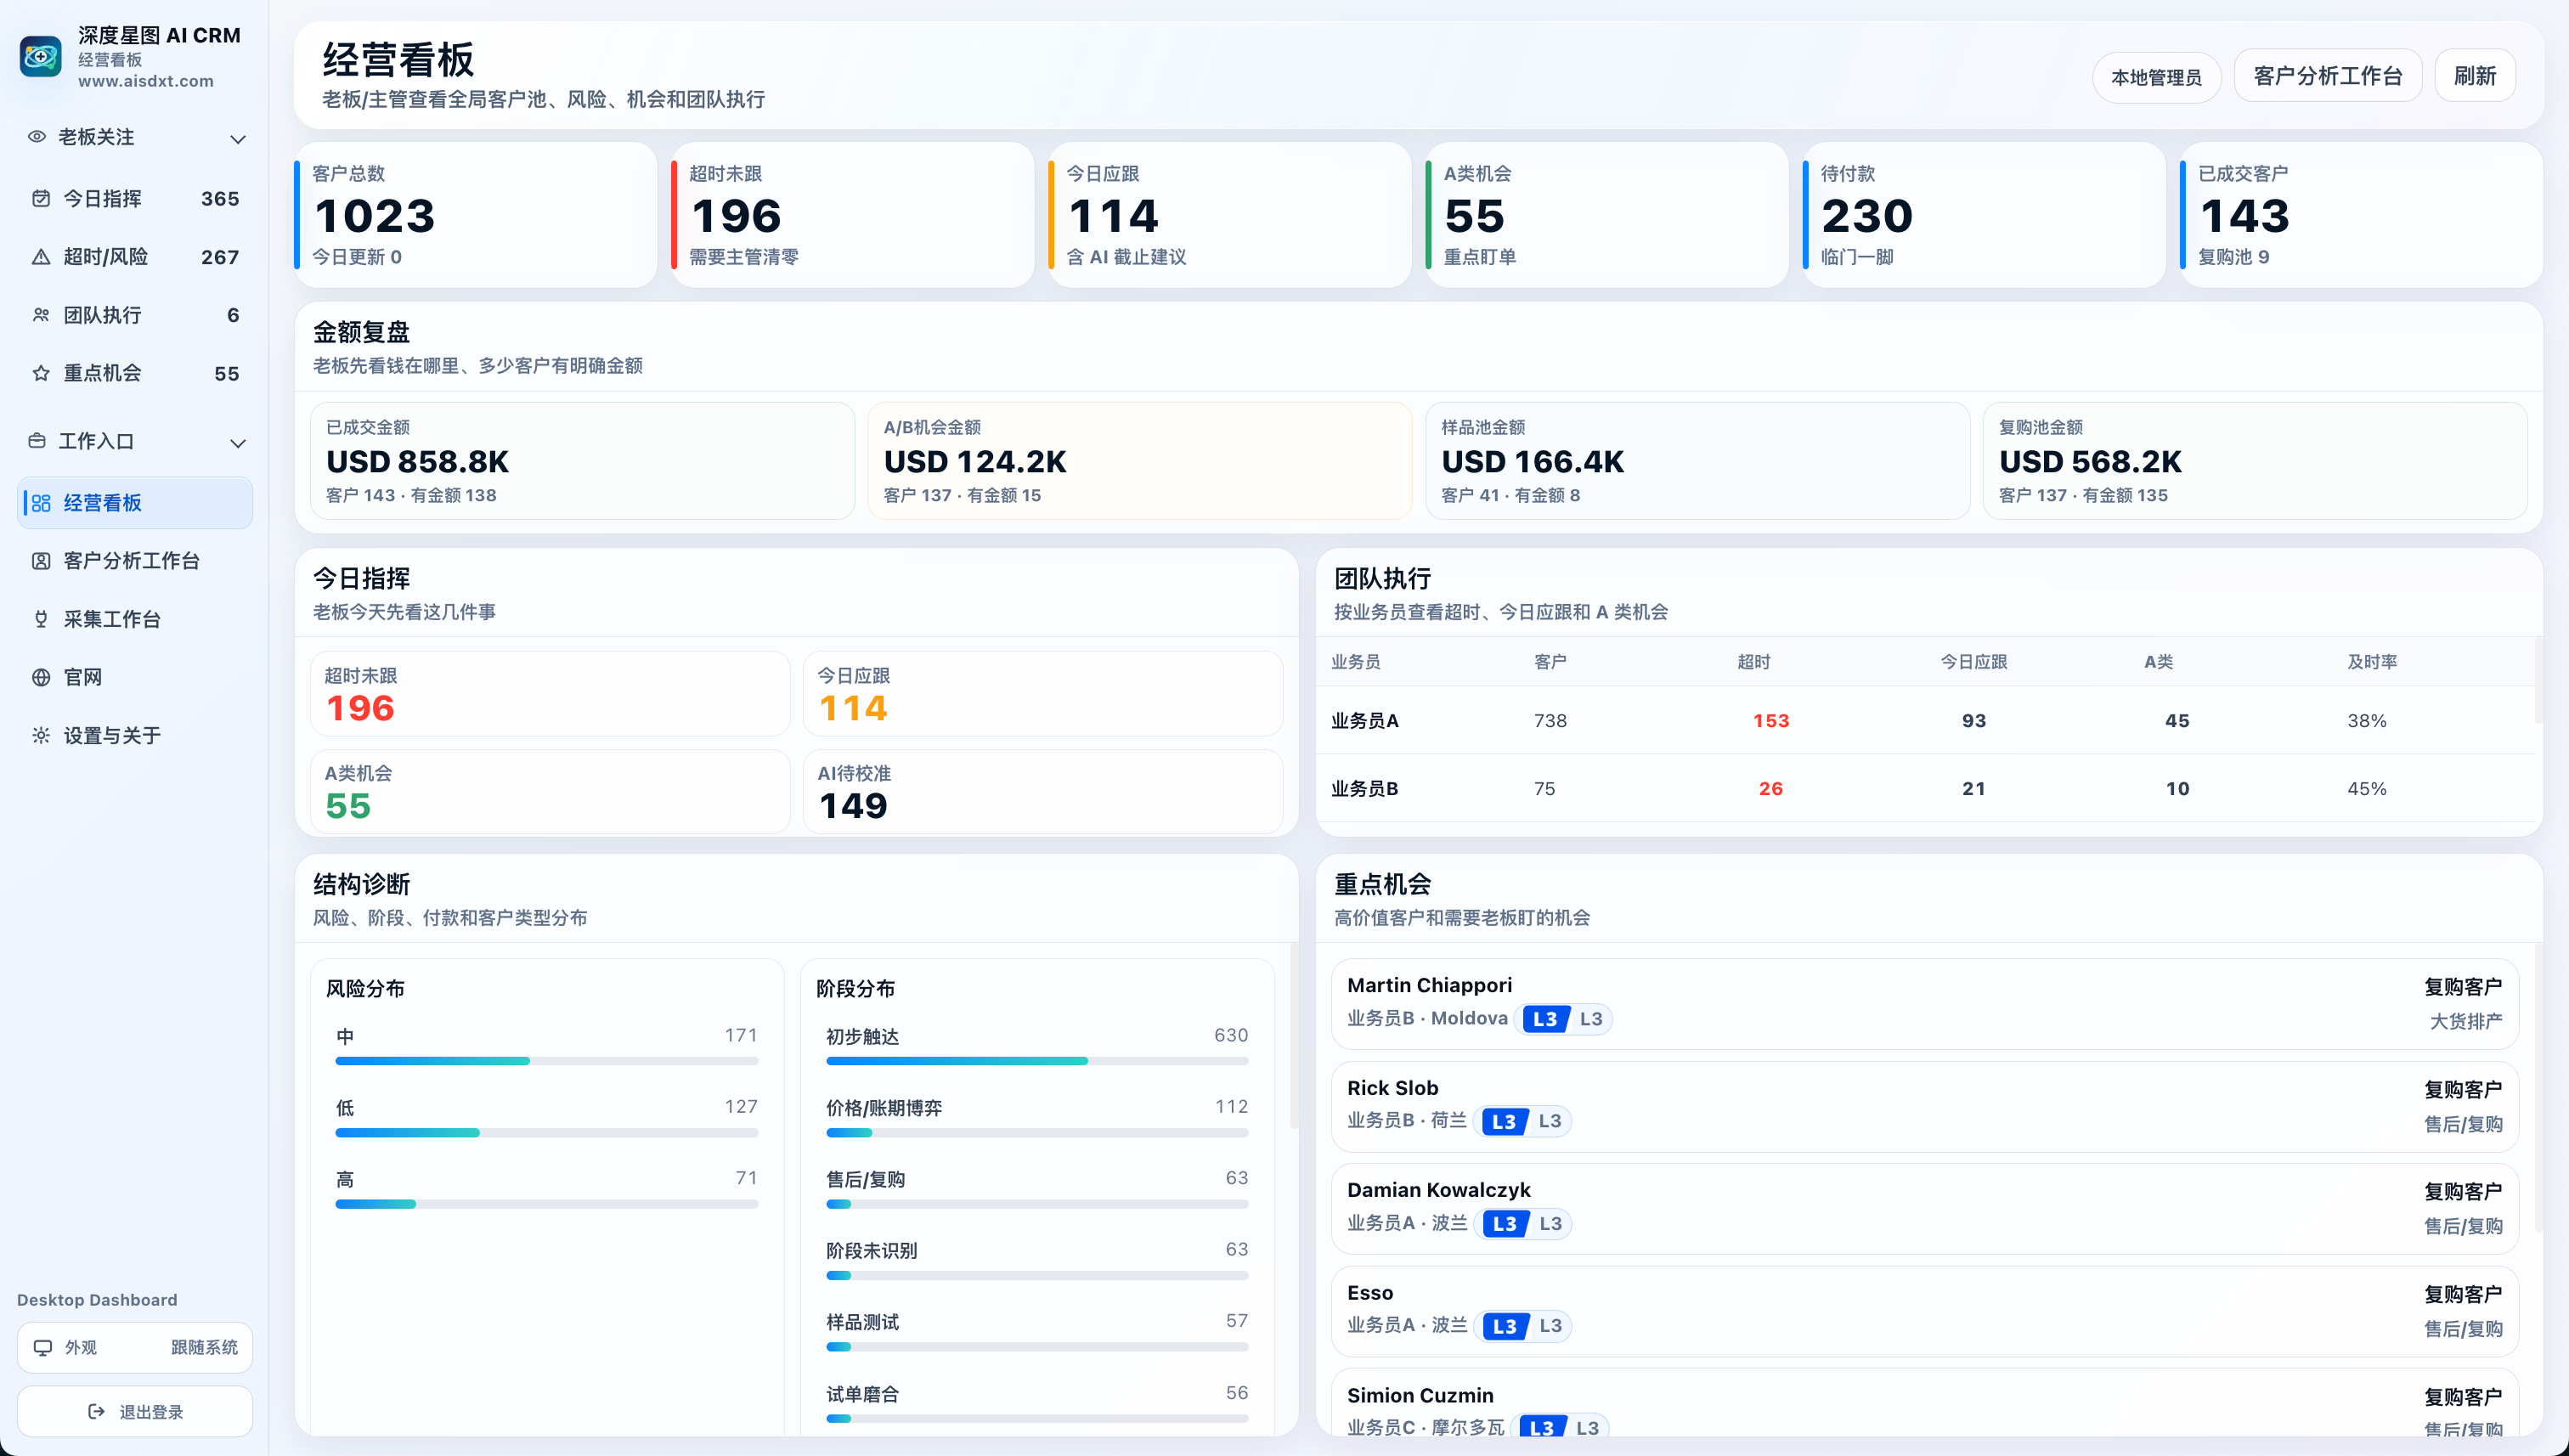Image resolution: width=2569 pixels, height=1456 pixels.
Task: Collapse the 工作入口 section chevron
Action: [x=238, y=442]
